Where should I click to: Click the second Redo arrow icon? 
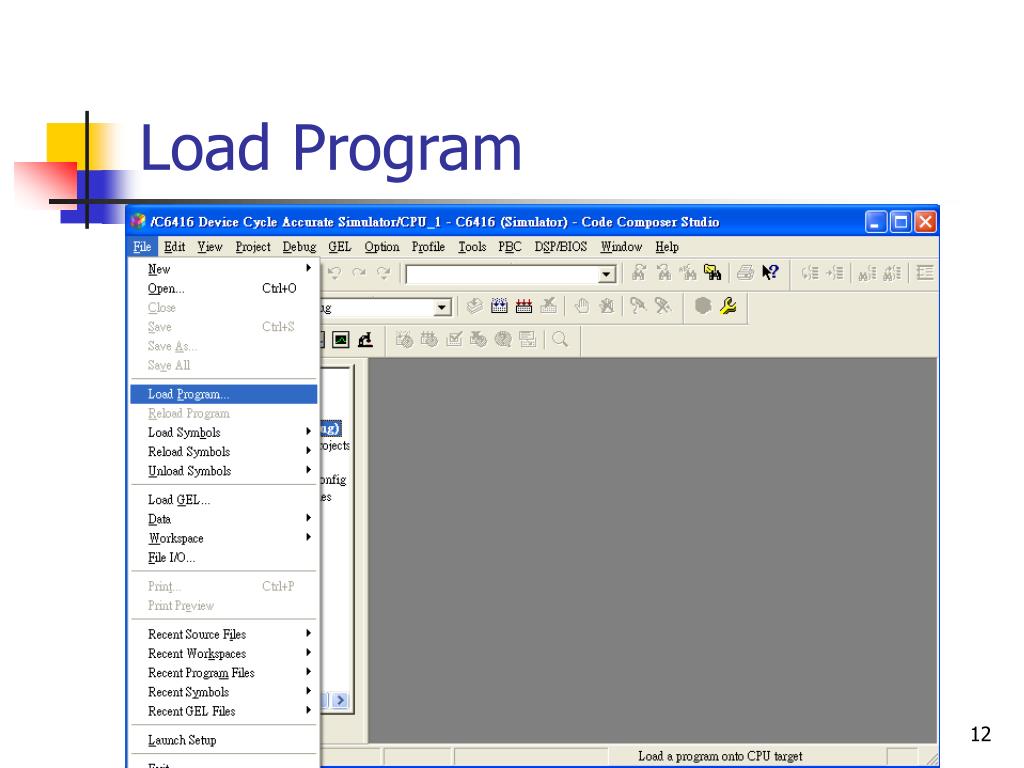click(x=384, y=273)
